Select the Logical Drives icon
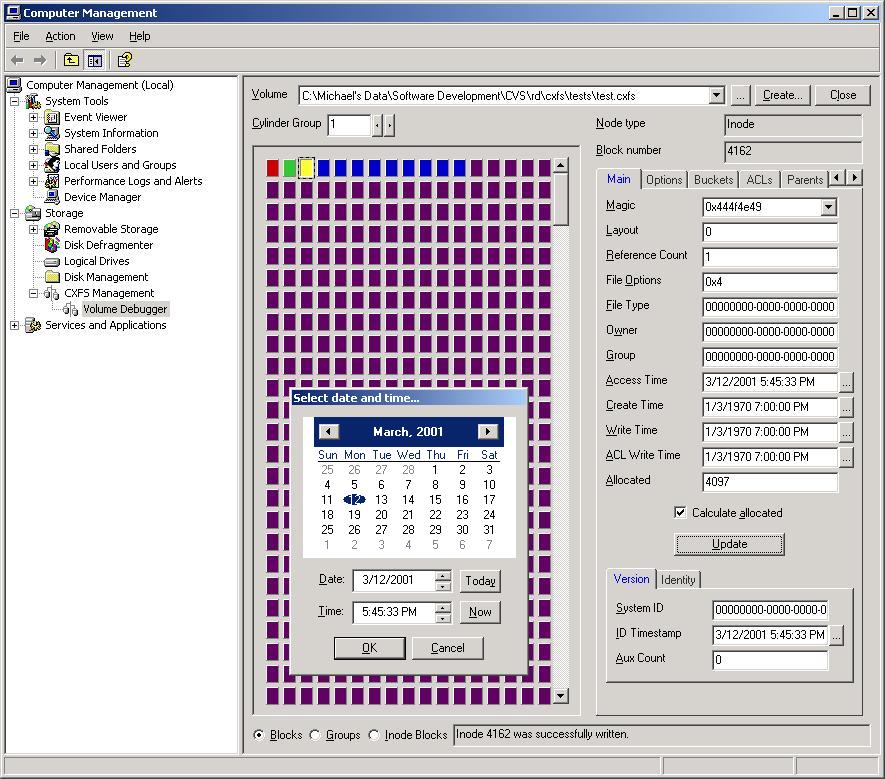Image resolution: width=885 pixels, height=779 pixels. coord(52,261)
